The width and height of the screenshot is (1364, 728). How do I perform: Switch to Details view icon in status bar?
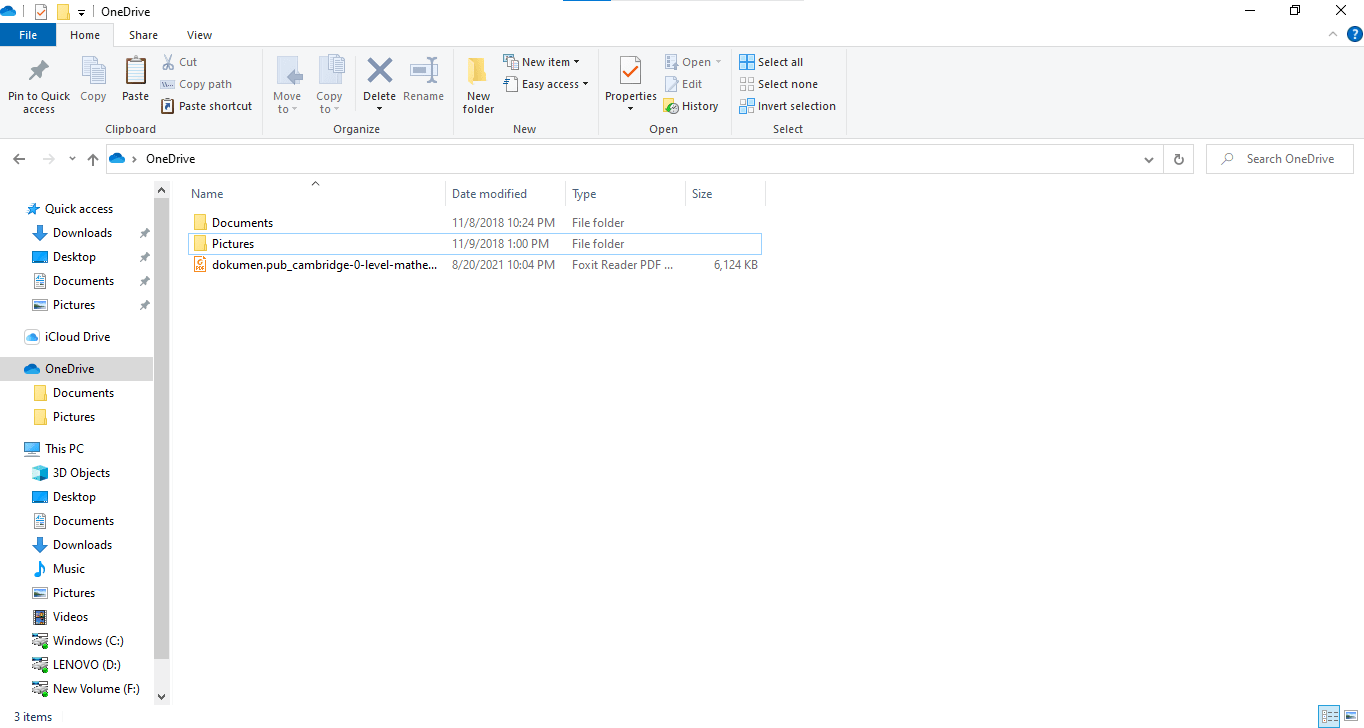tap(1329, 717)
